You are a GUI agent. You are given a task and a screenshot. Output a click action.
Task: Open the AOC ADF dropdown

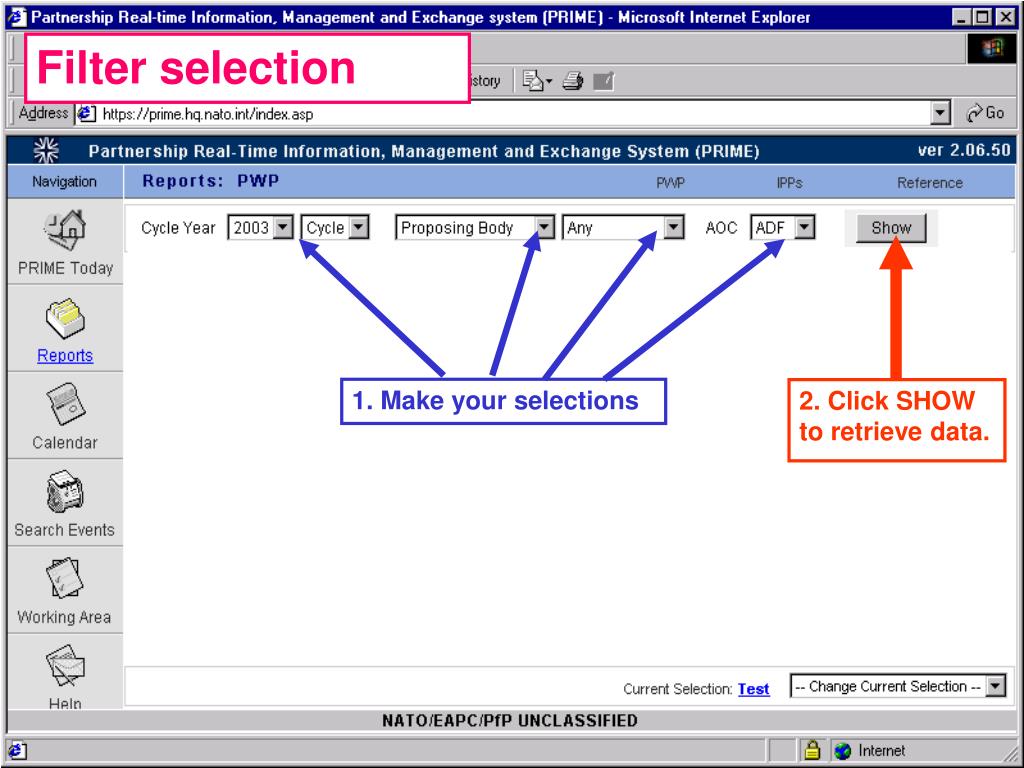tap(782, 227)
